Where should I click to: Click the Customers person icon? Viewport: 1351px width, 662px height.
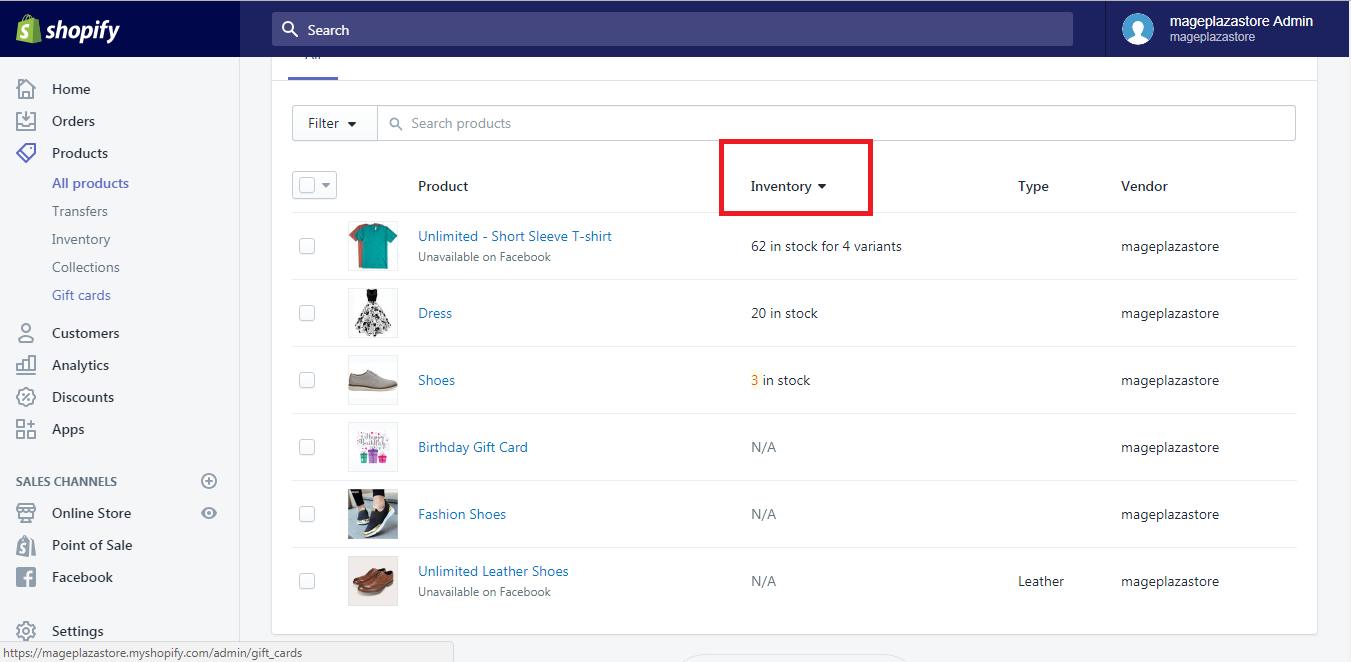point(26,333)
